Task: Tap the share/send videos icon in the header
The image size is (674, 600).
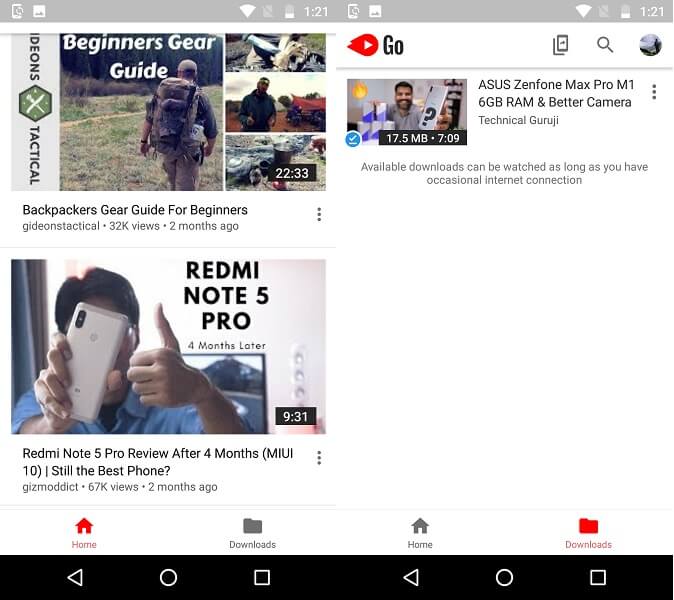Action: click(x=560, y=45)
